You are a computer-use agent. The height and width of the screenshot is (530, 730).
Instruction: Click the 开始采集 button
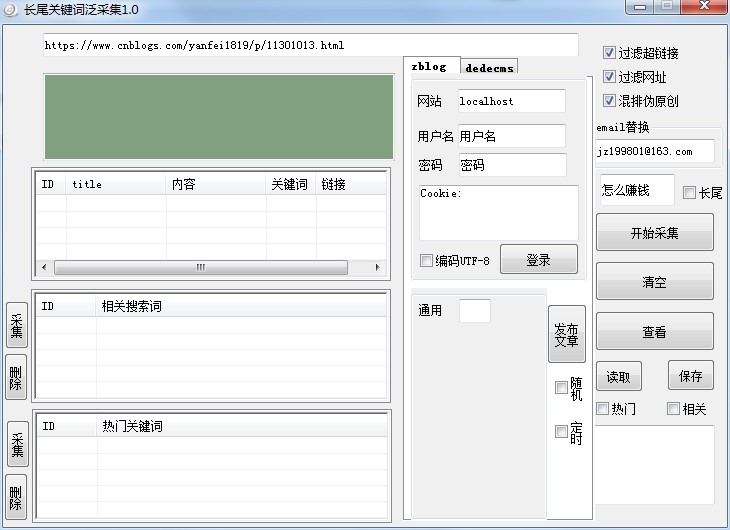[x=655, y=232]
